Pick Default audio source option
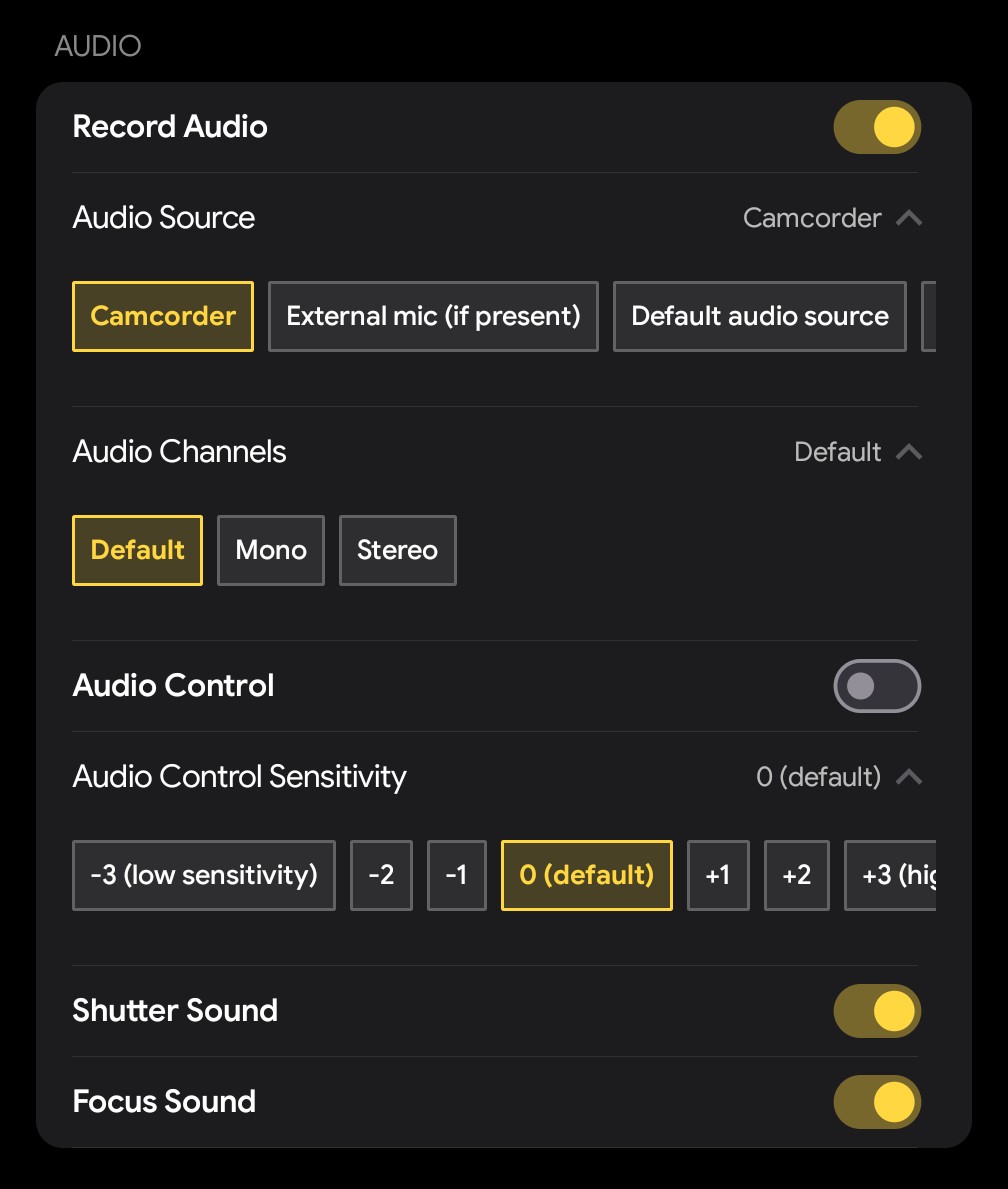 [x=759, y=316]
